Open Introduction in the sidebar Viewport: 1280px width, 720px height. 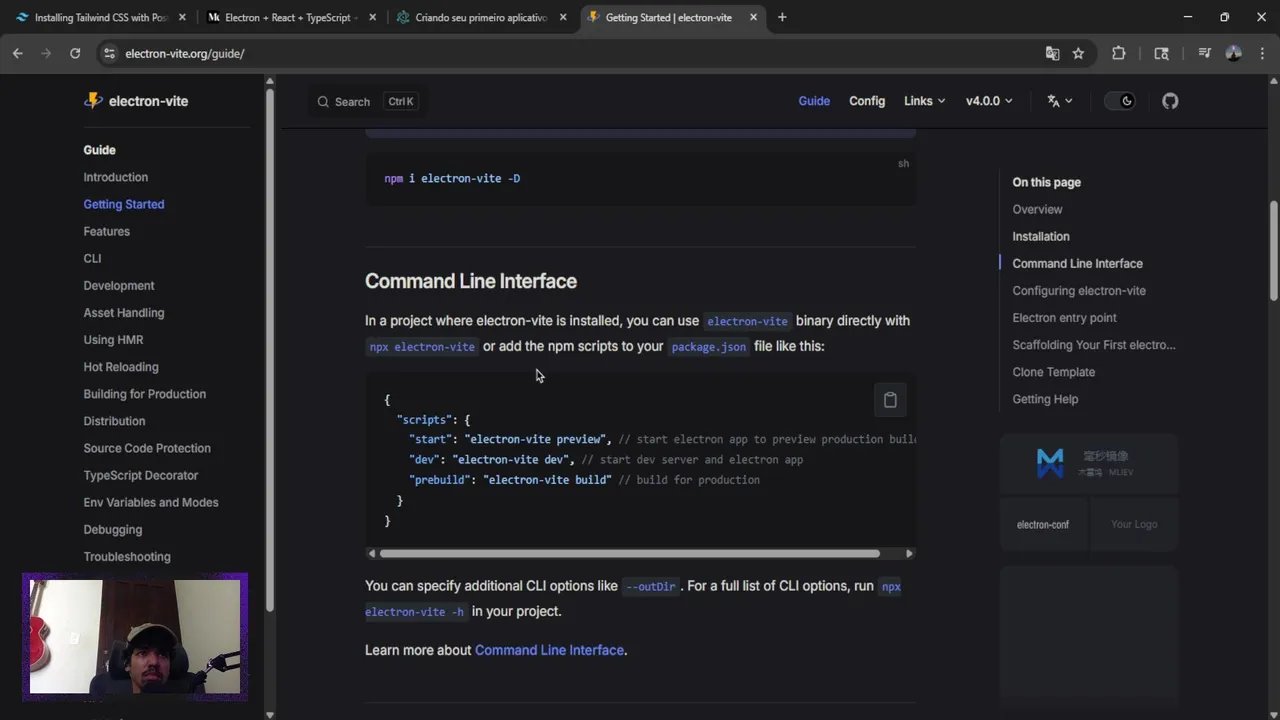click(116, 177)
